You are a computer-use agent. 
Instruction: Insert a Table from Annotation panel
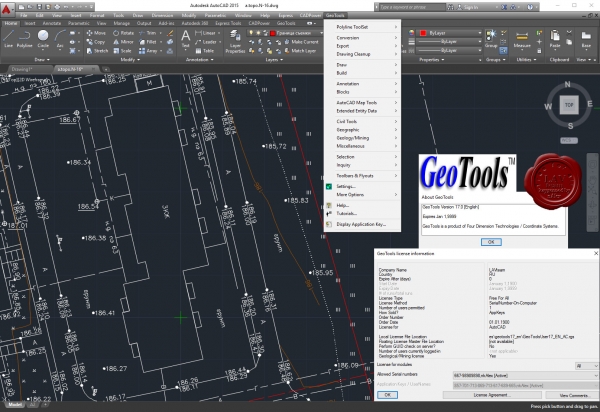[x=205, y=50]
